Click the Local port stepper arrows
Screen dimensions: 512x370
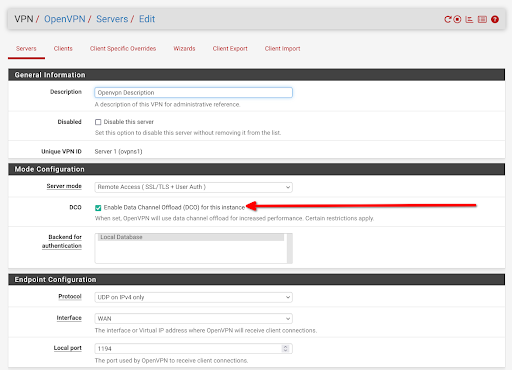285,348
